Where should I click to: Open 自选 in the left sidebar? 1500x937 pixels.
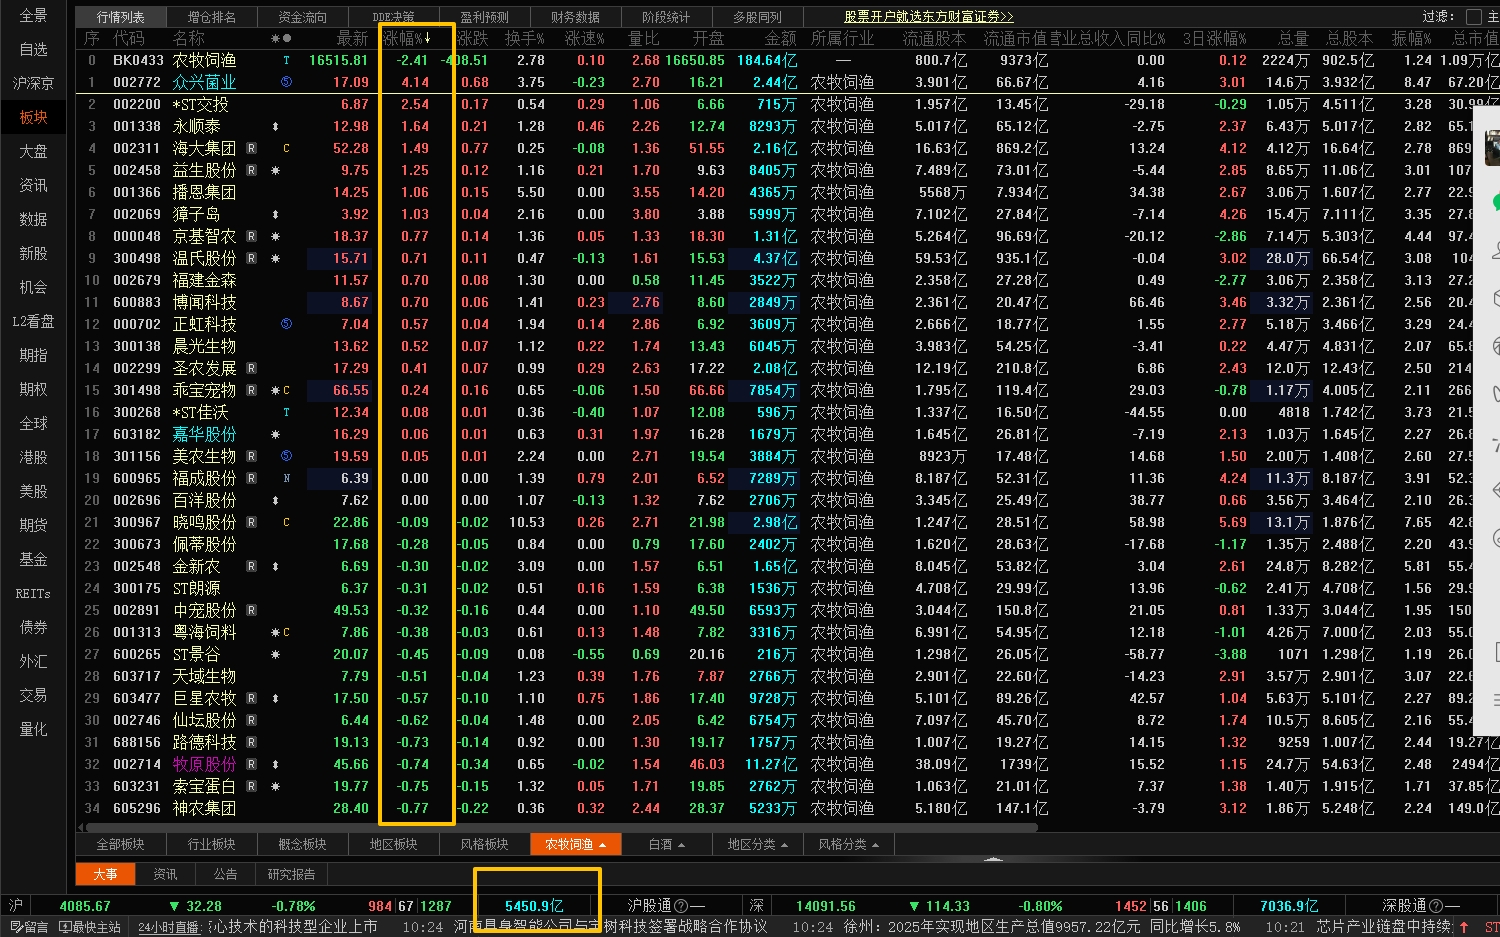pos(33,49)
